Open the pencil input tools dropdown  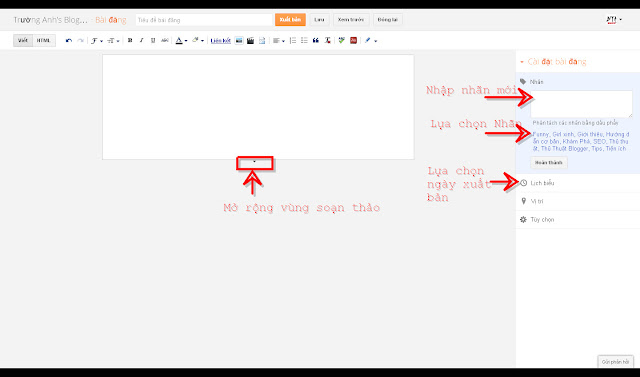point(371,40)
